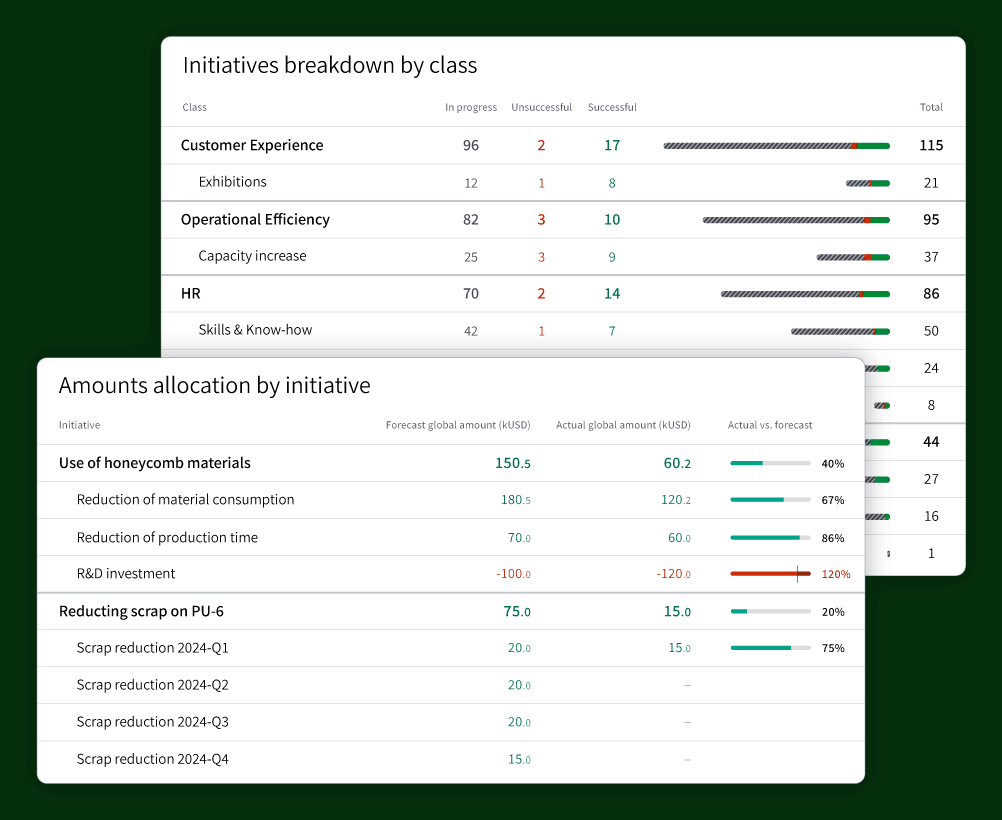
Task: Select the Use of honeycomb materials row
Action: [x=451, y=463]
